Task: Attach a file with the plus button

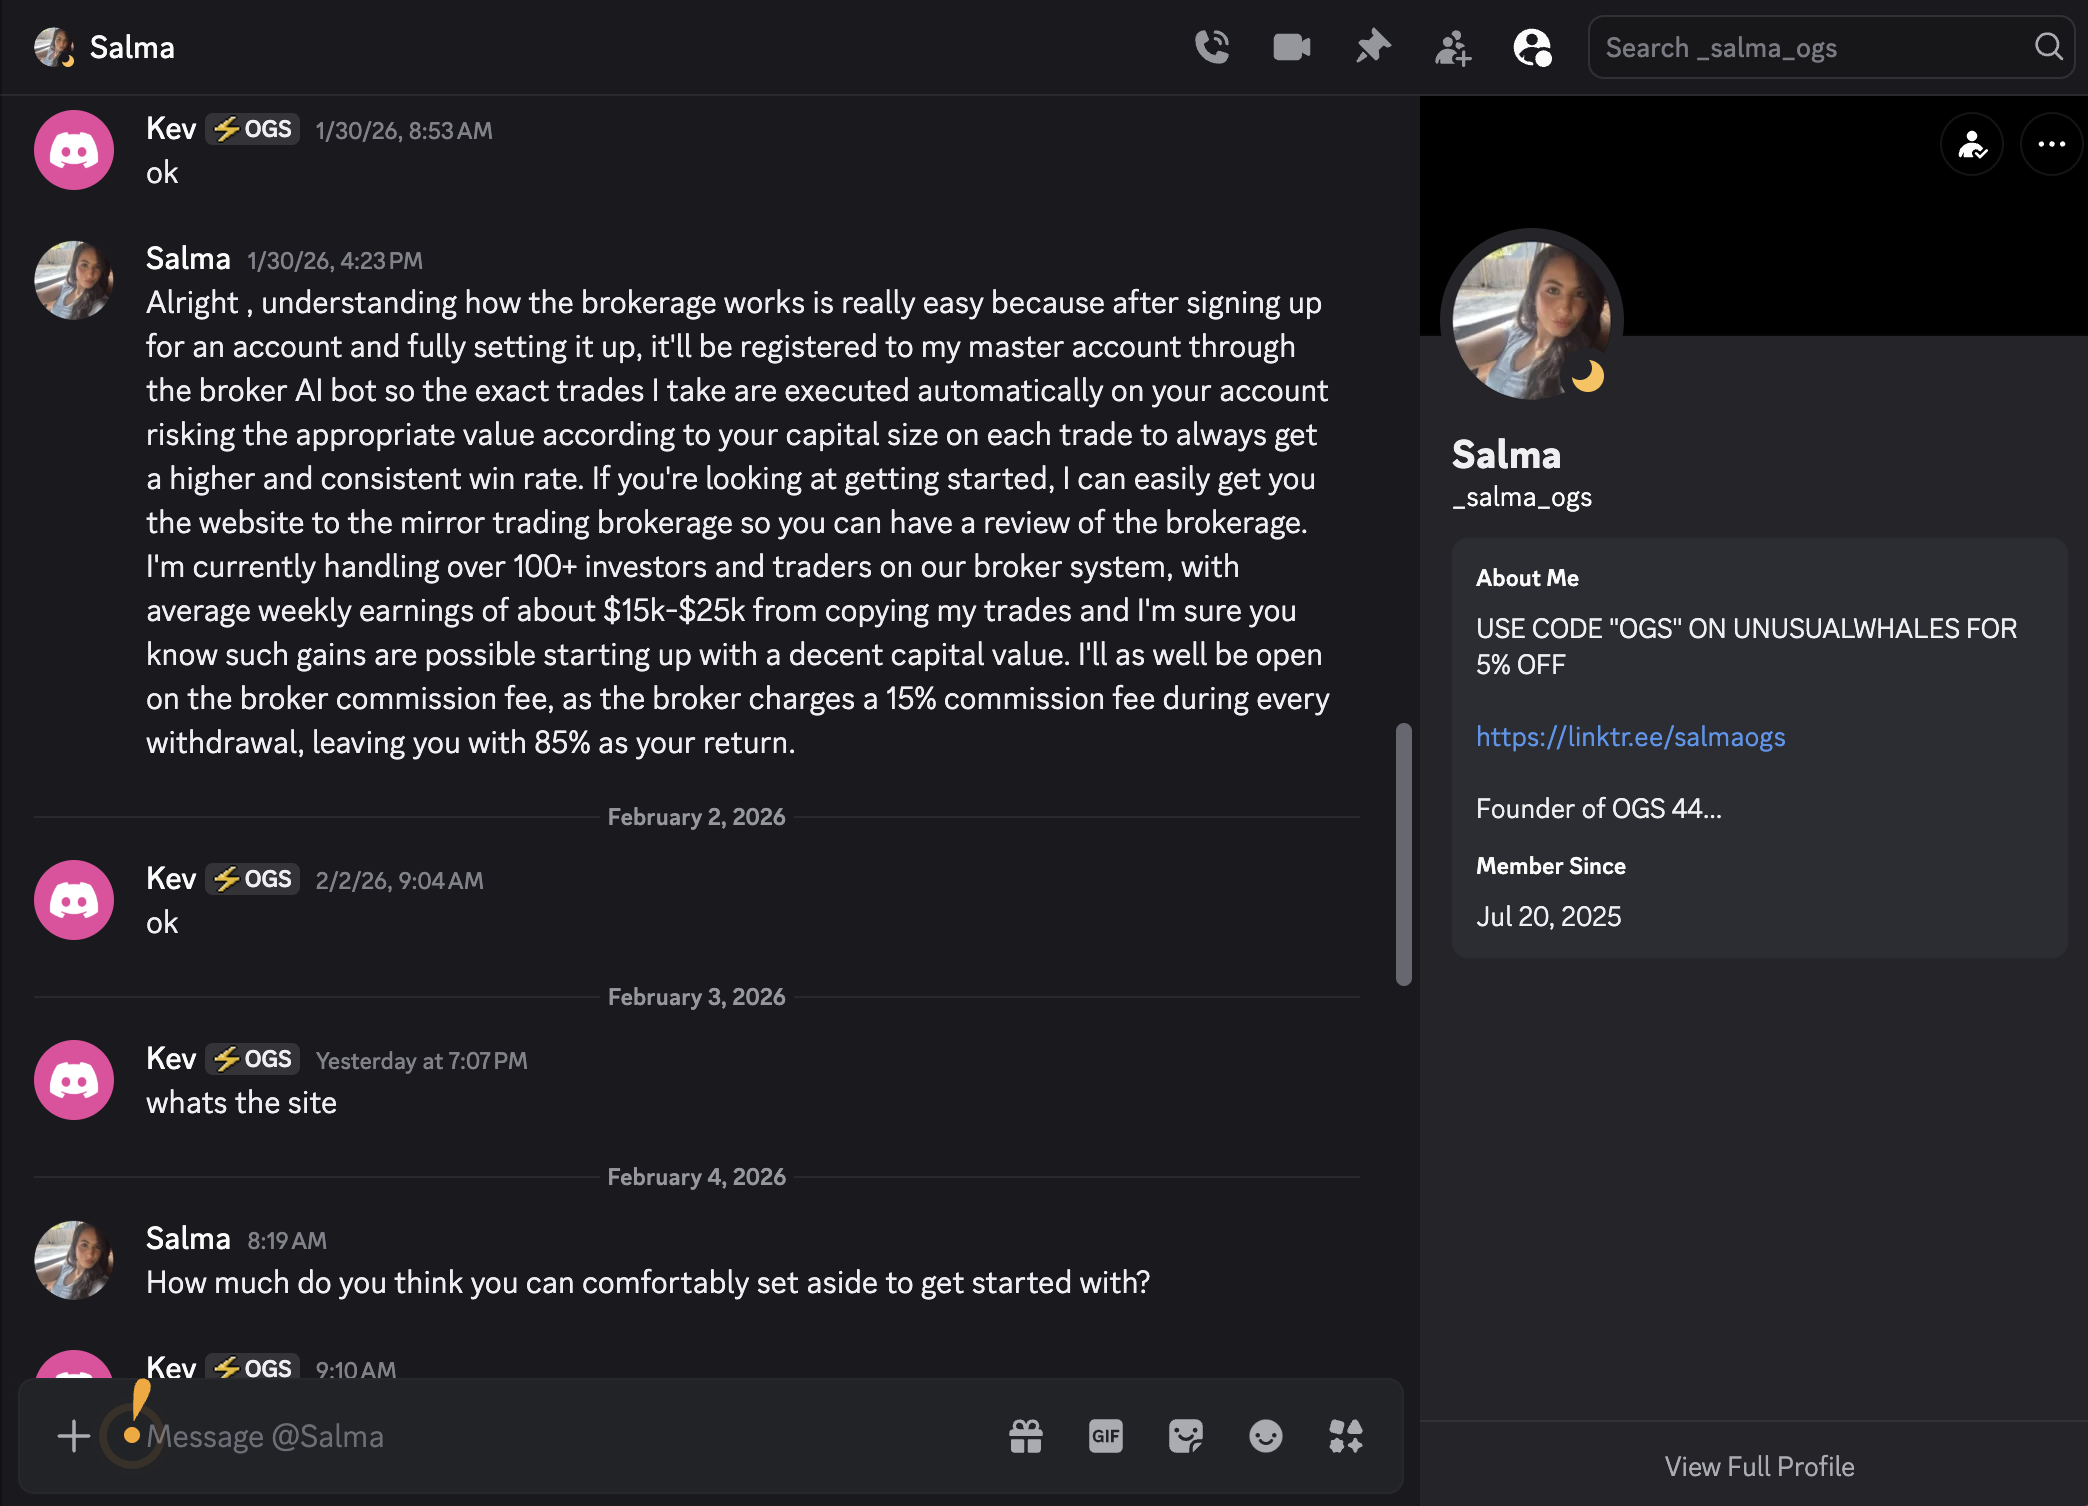Action: click(72, 1436)
